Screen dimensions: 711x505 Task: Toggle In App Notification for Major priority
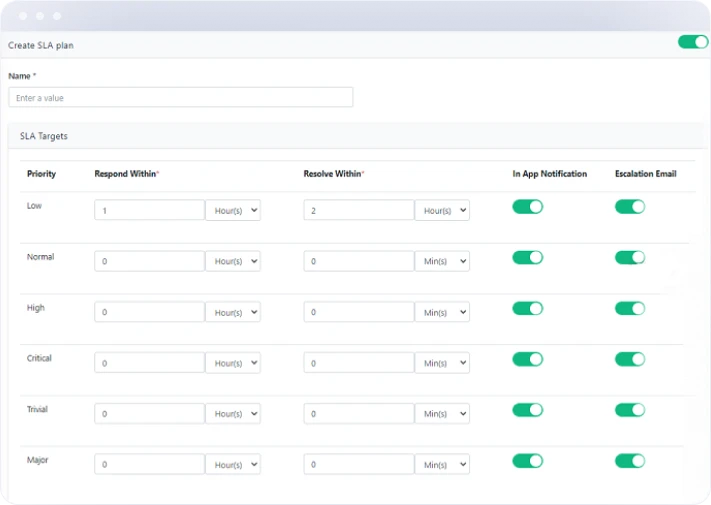(527, 461)
